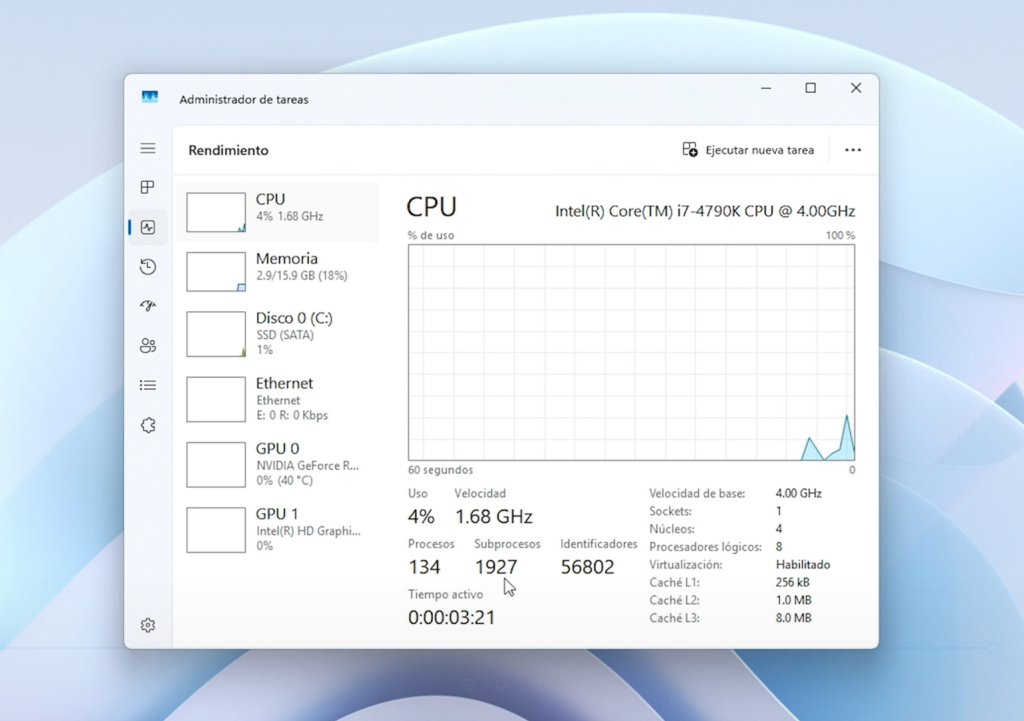Click the CPU usage graph
The width and height of the screenshot is (1024, 721).
click(x=631, y=352)
